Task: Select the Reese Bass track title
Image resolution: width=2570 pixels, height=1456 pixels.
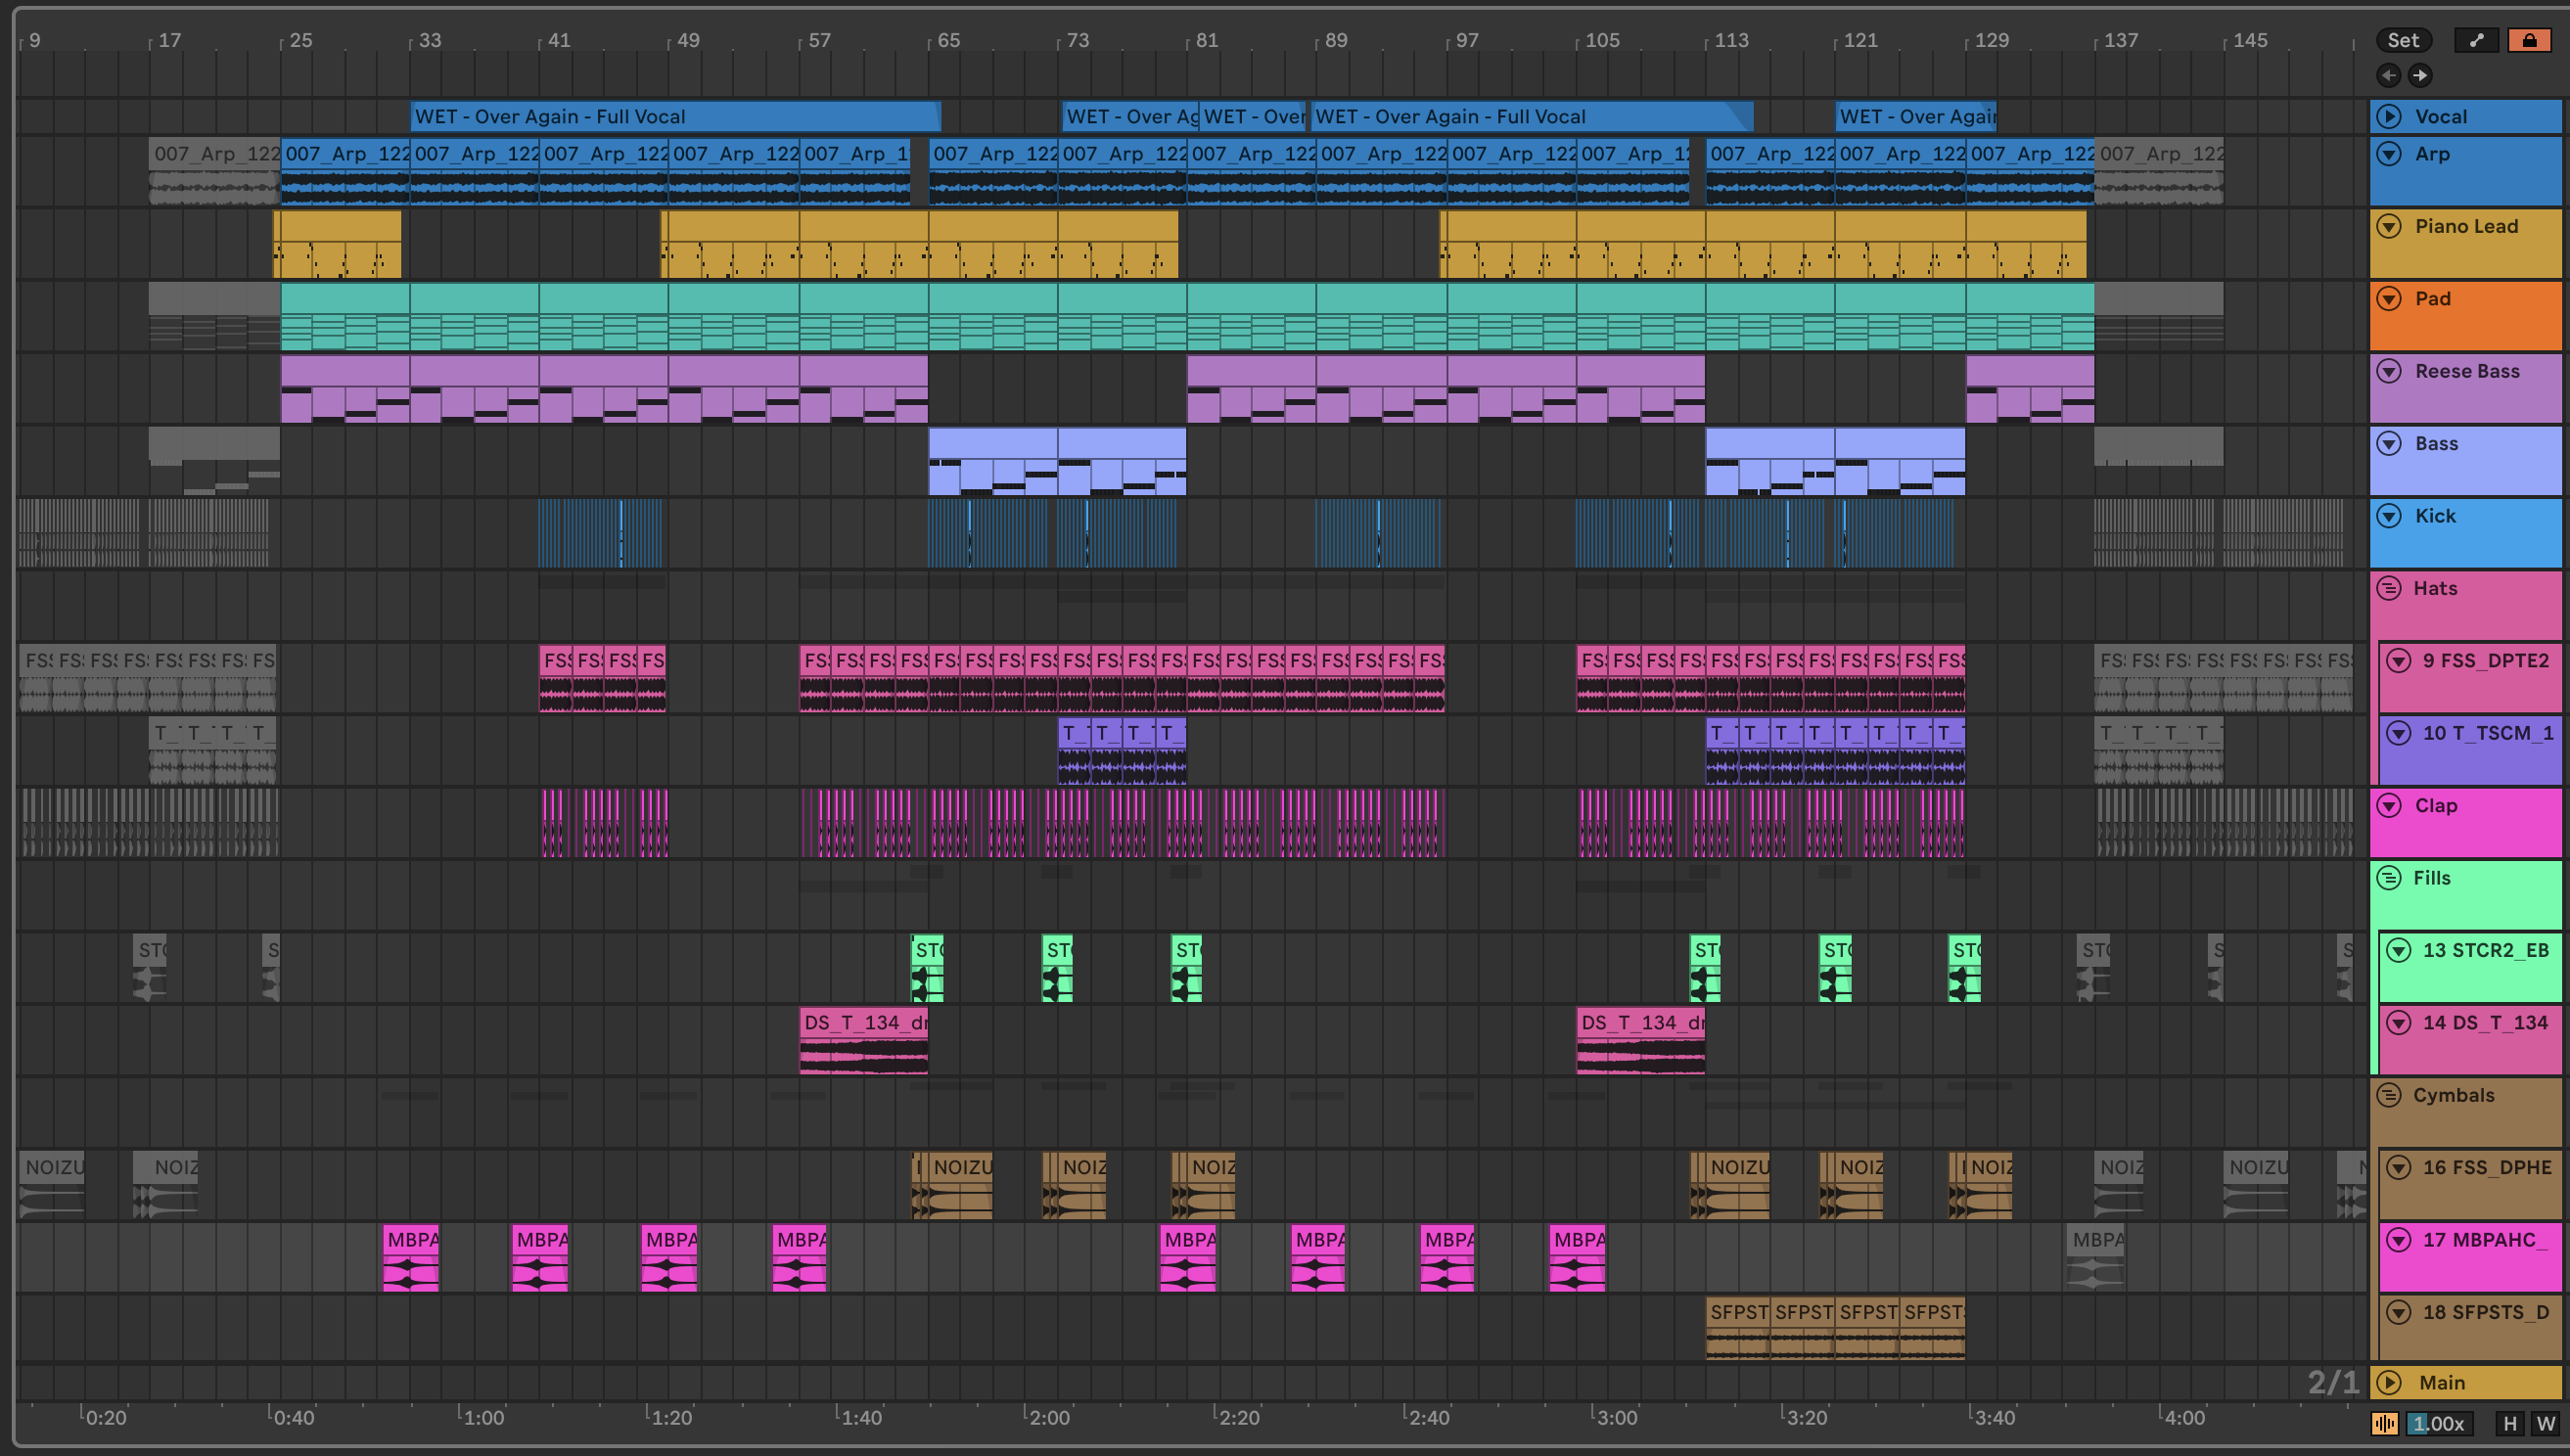Action: (2467, 371)
